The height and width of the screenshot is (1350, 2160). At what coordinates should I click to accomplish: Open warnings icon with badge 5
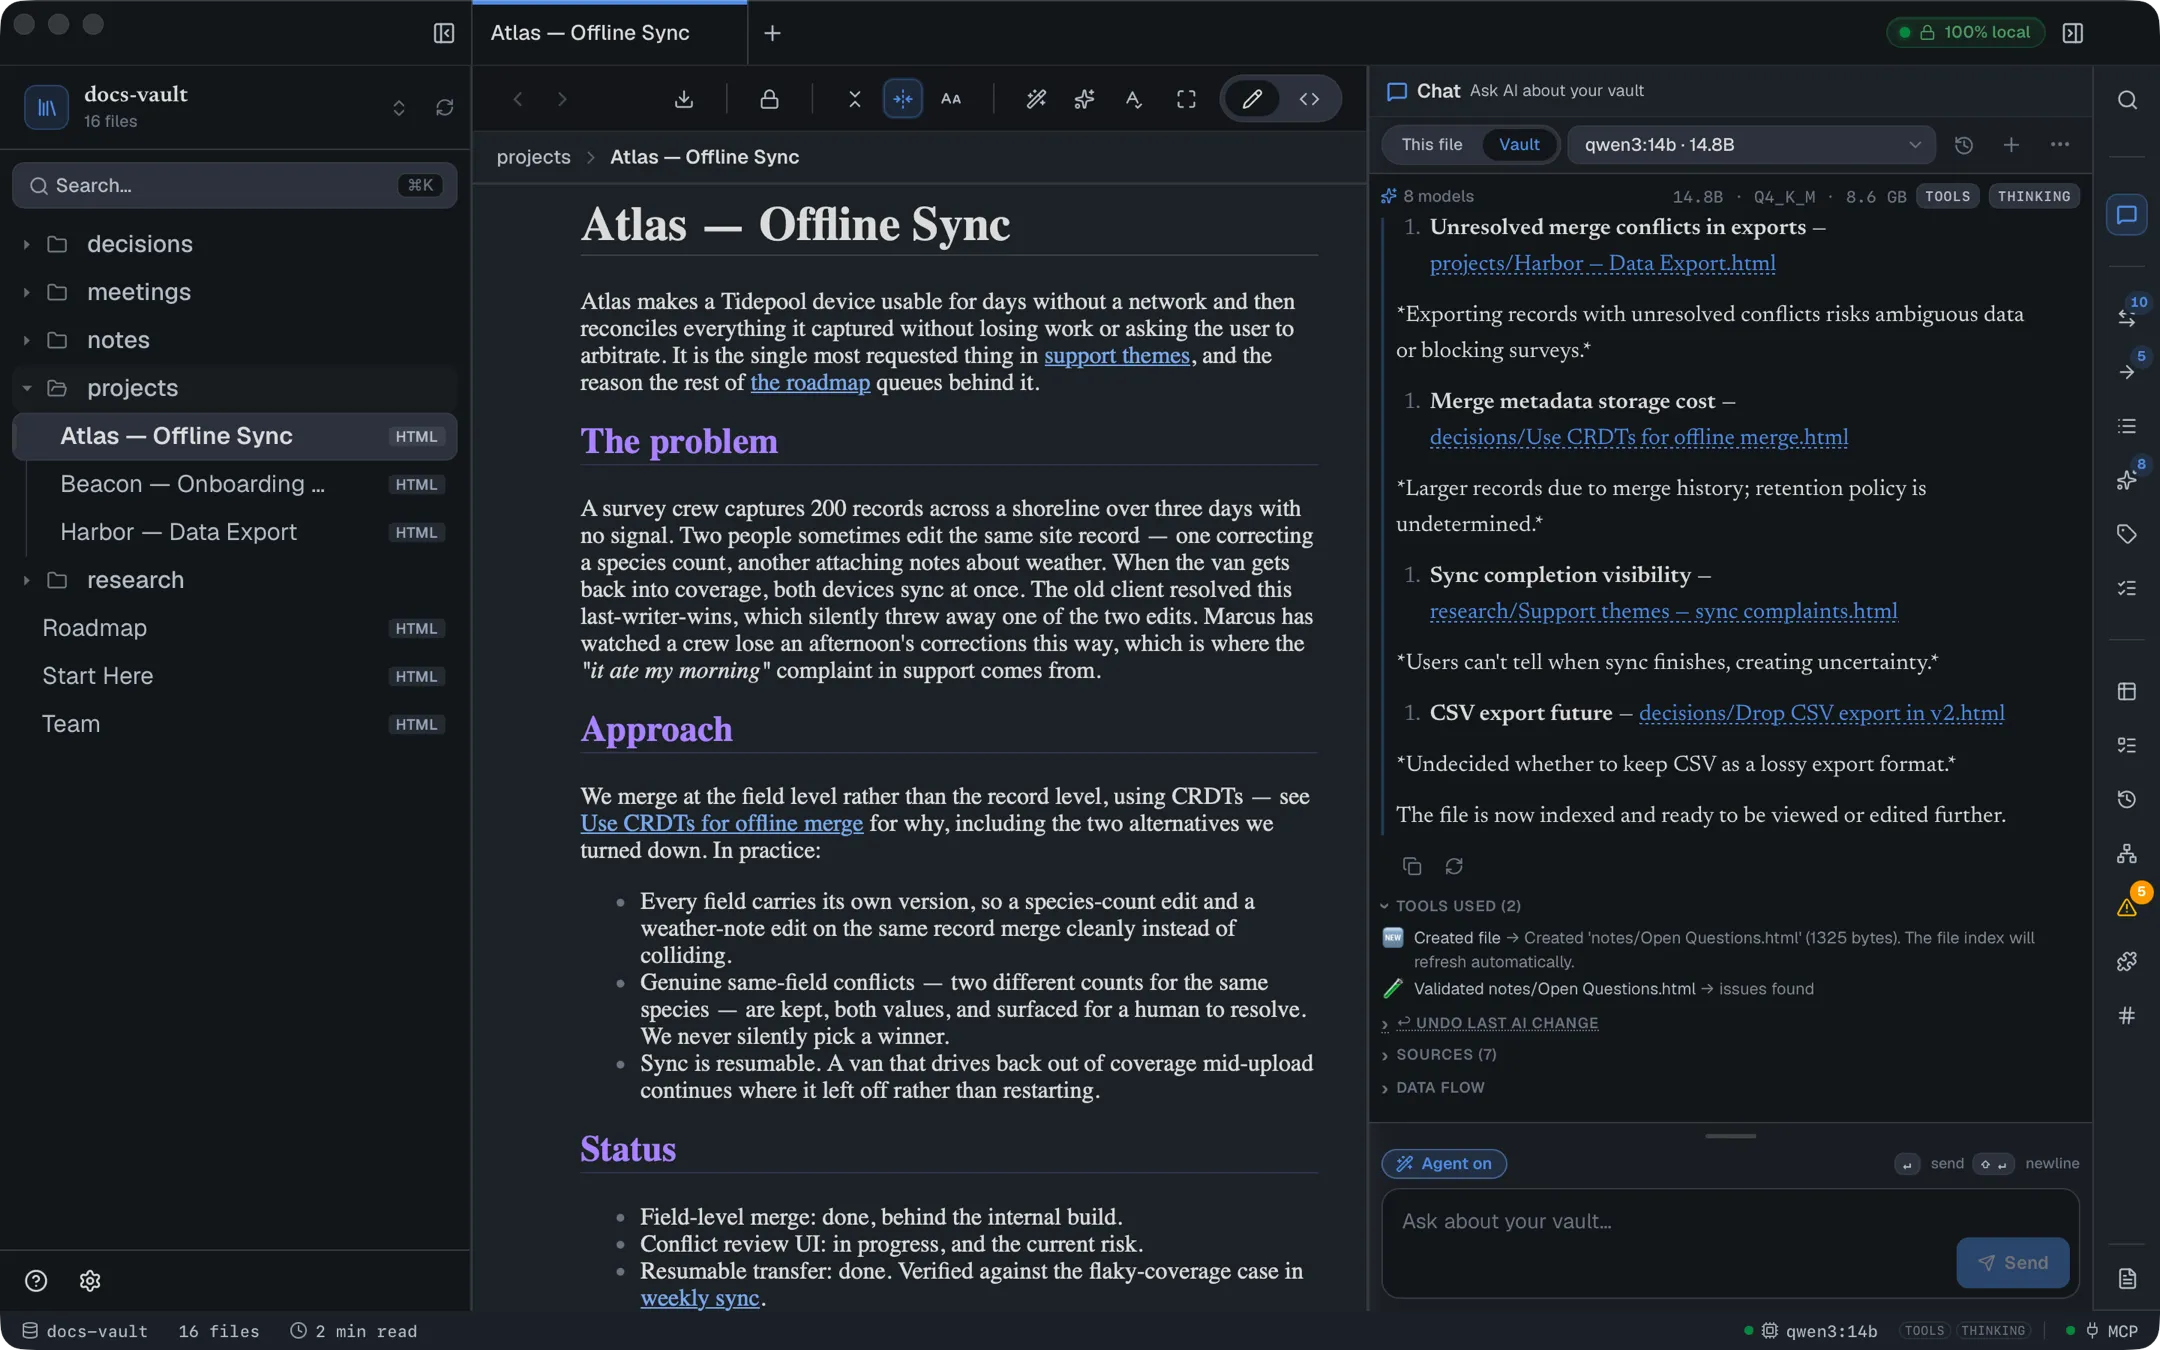pyautogui.click(x=2127, y=906)
